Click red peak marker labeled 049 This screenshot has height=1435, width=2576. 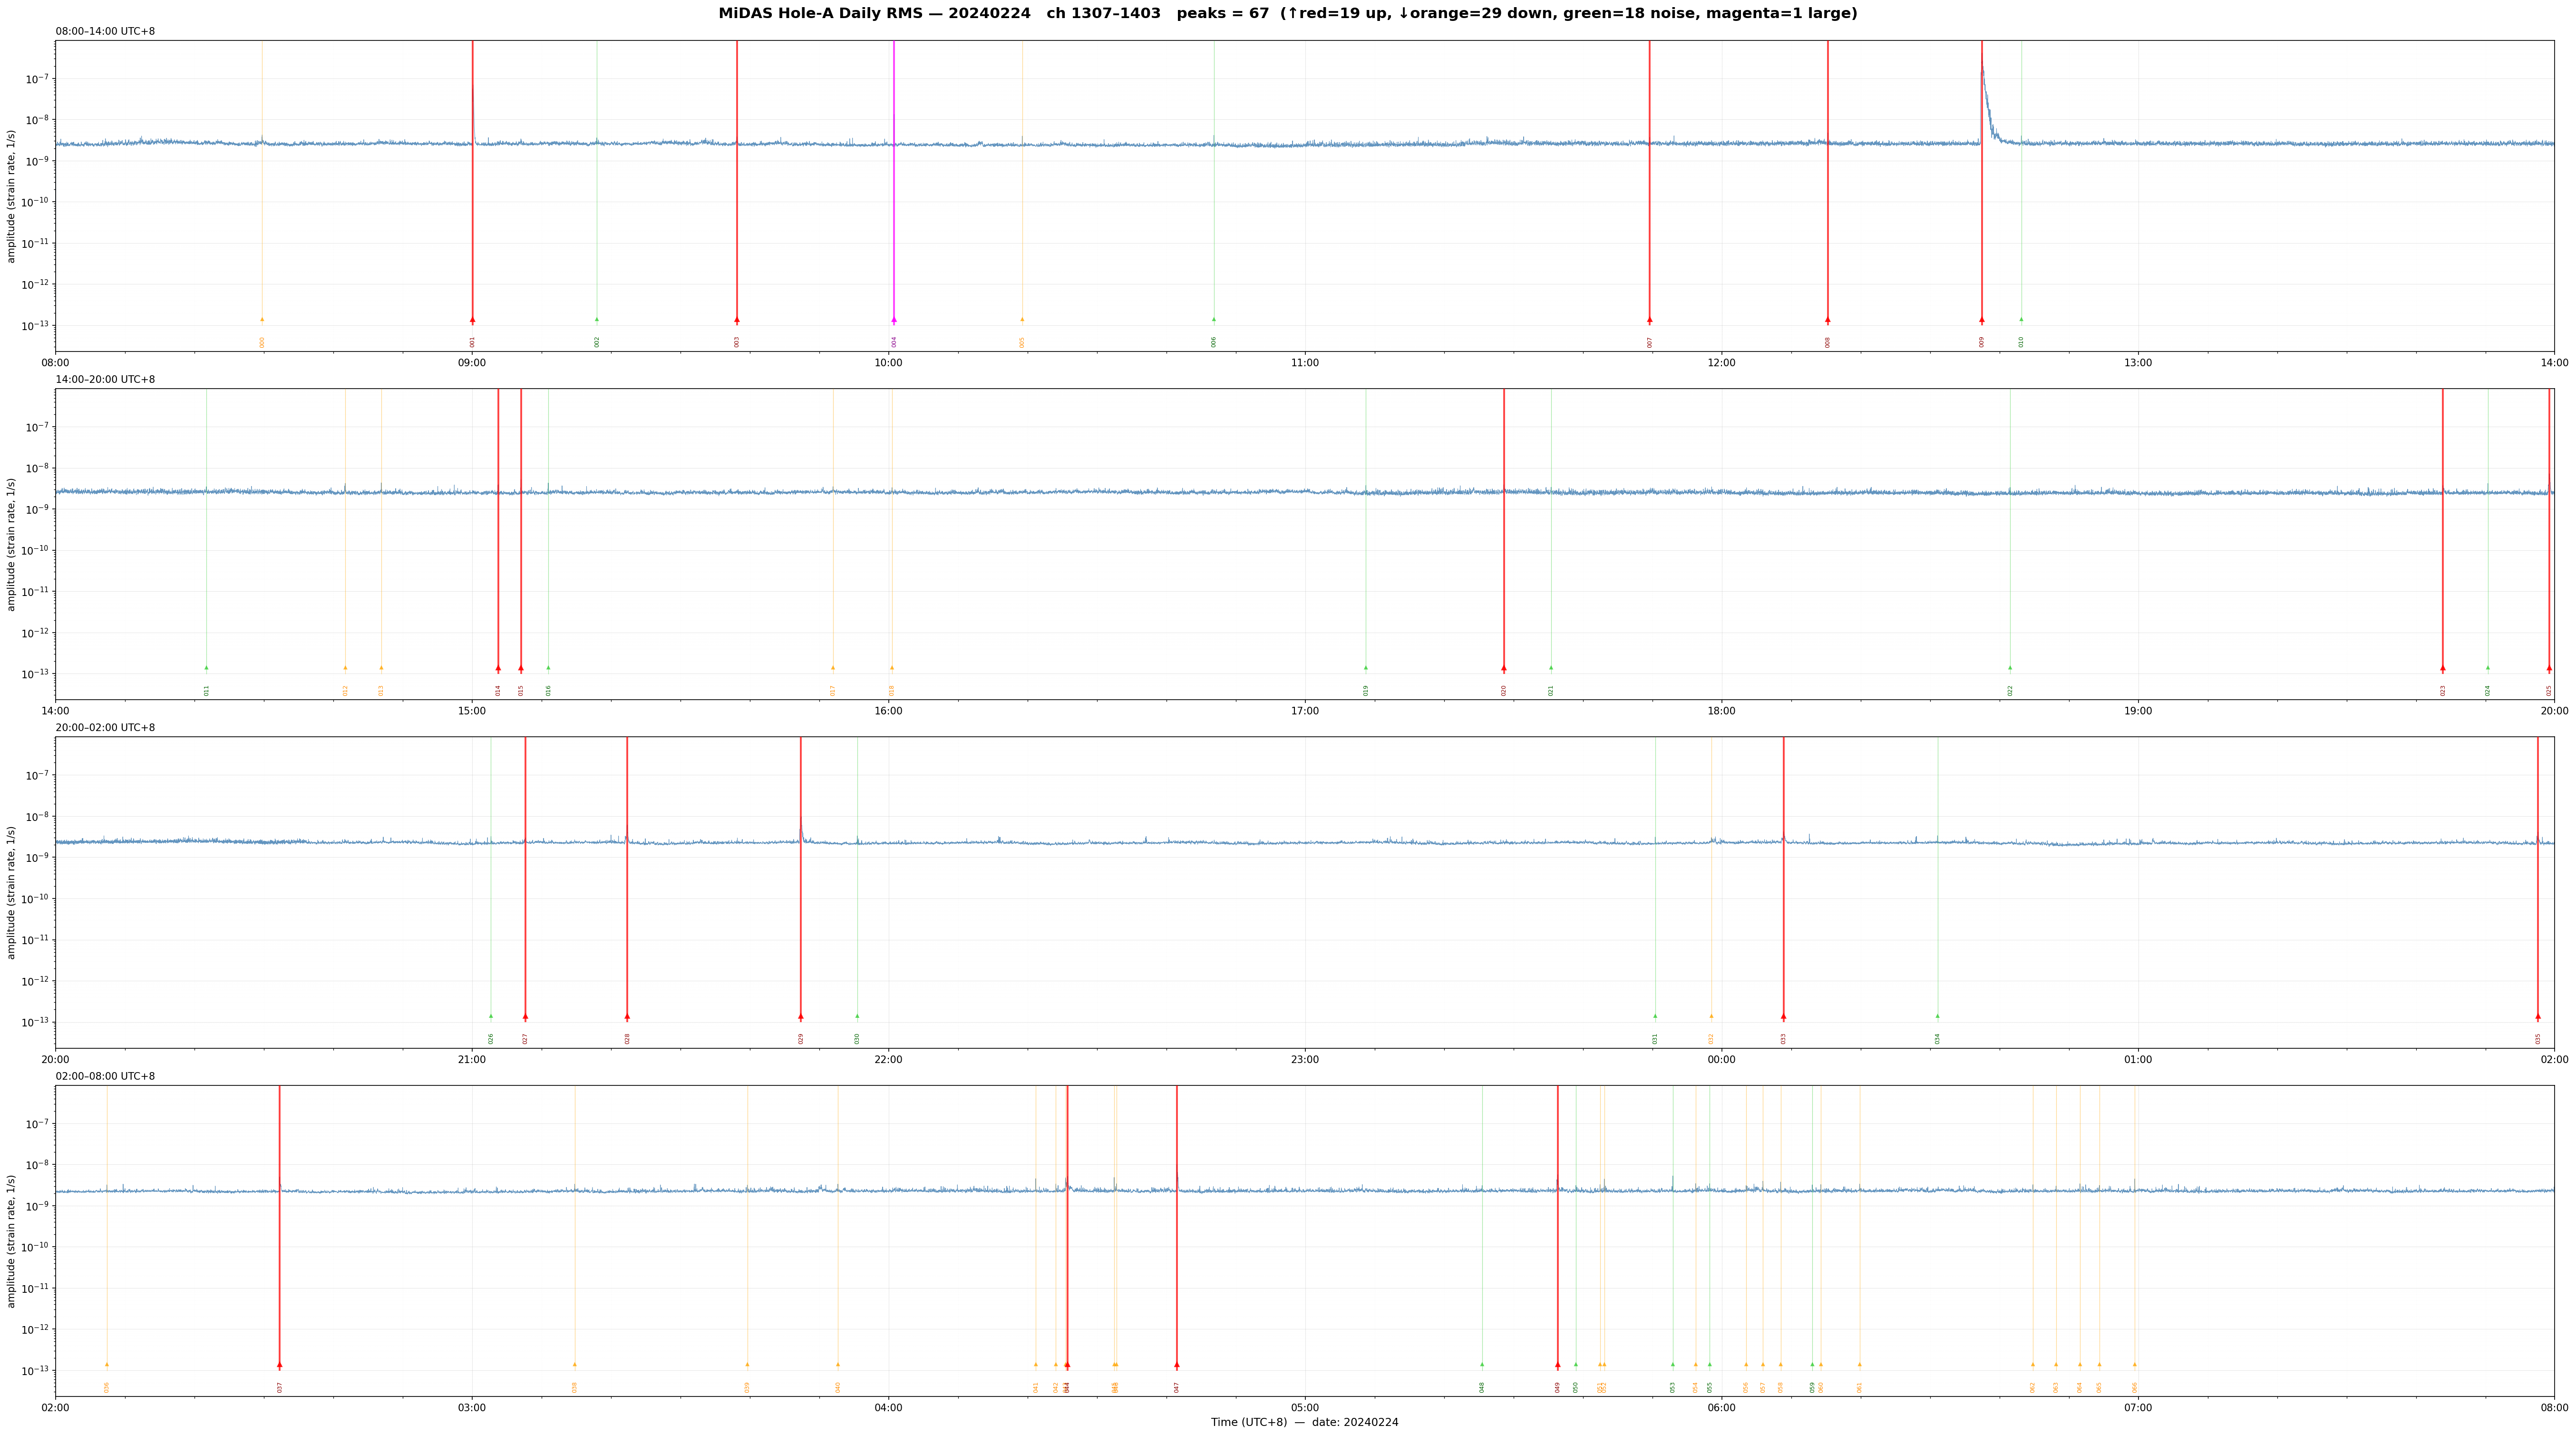pyautogui.click(x=1558, y=1365)
